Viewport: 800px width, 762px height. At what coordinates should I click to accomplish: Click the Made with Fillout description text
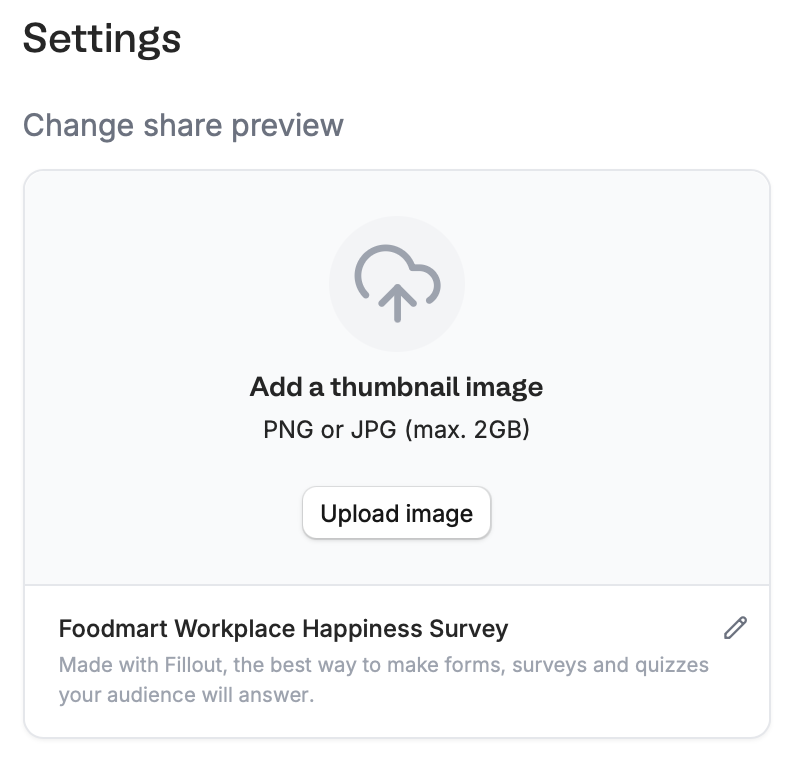(384, 679)
